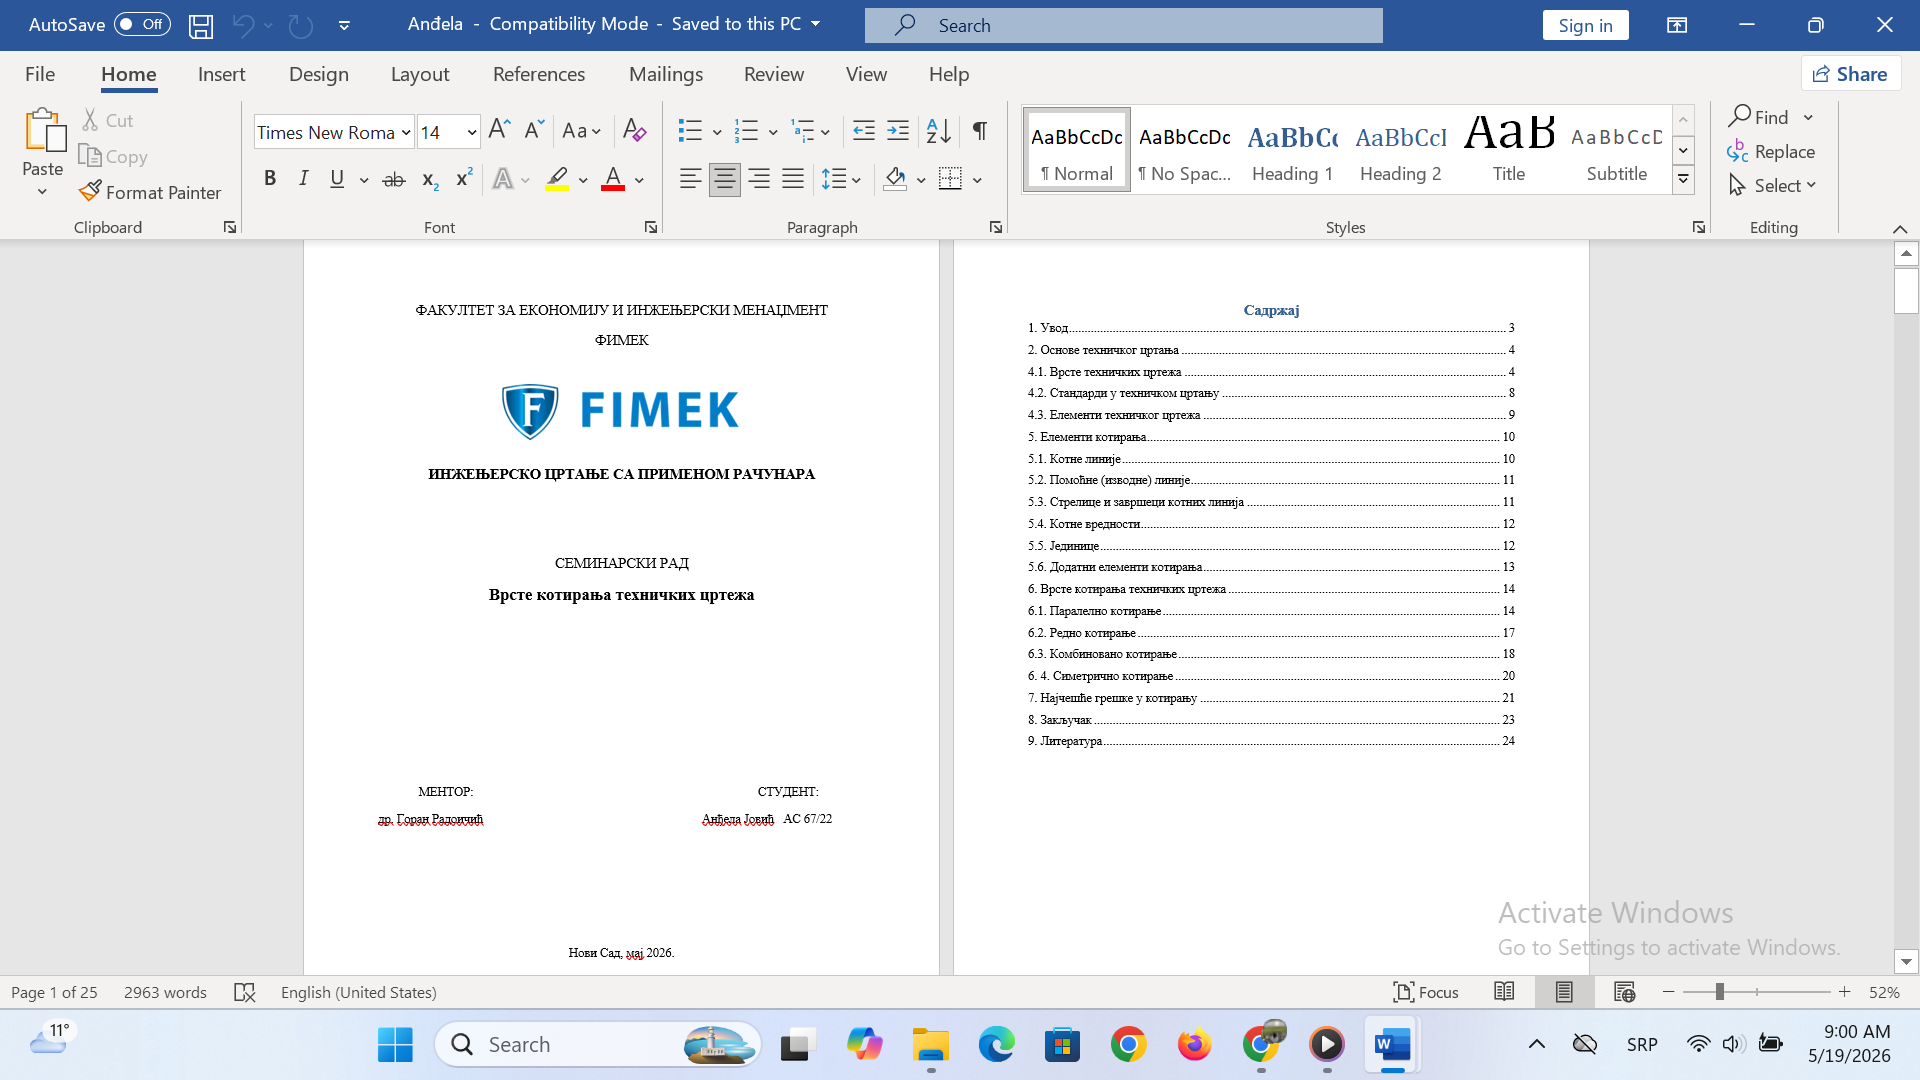Toggle Underline formatting
This screenshot has width=1920, height=1080.
point(337,179)
